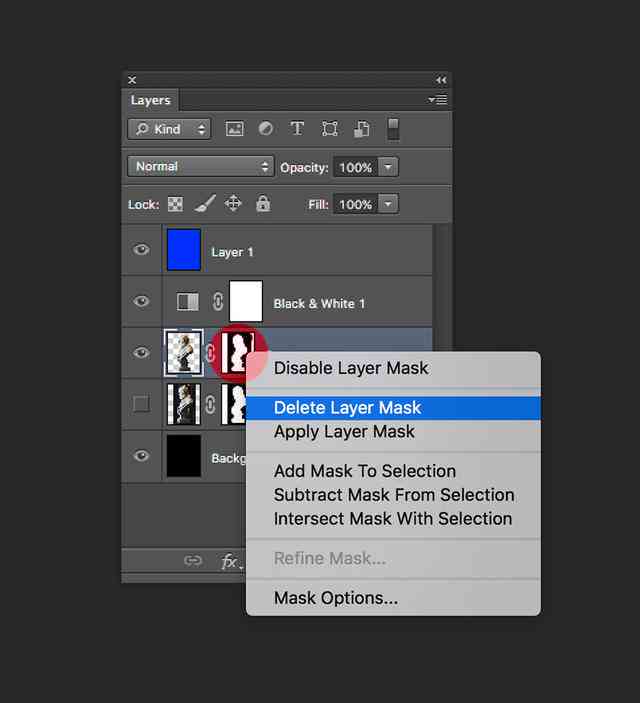Filter by adjustment layers icon

266,129
